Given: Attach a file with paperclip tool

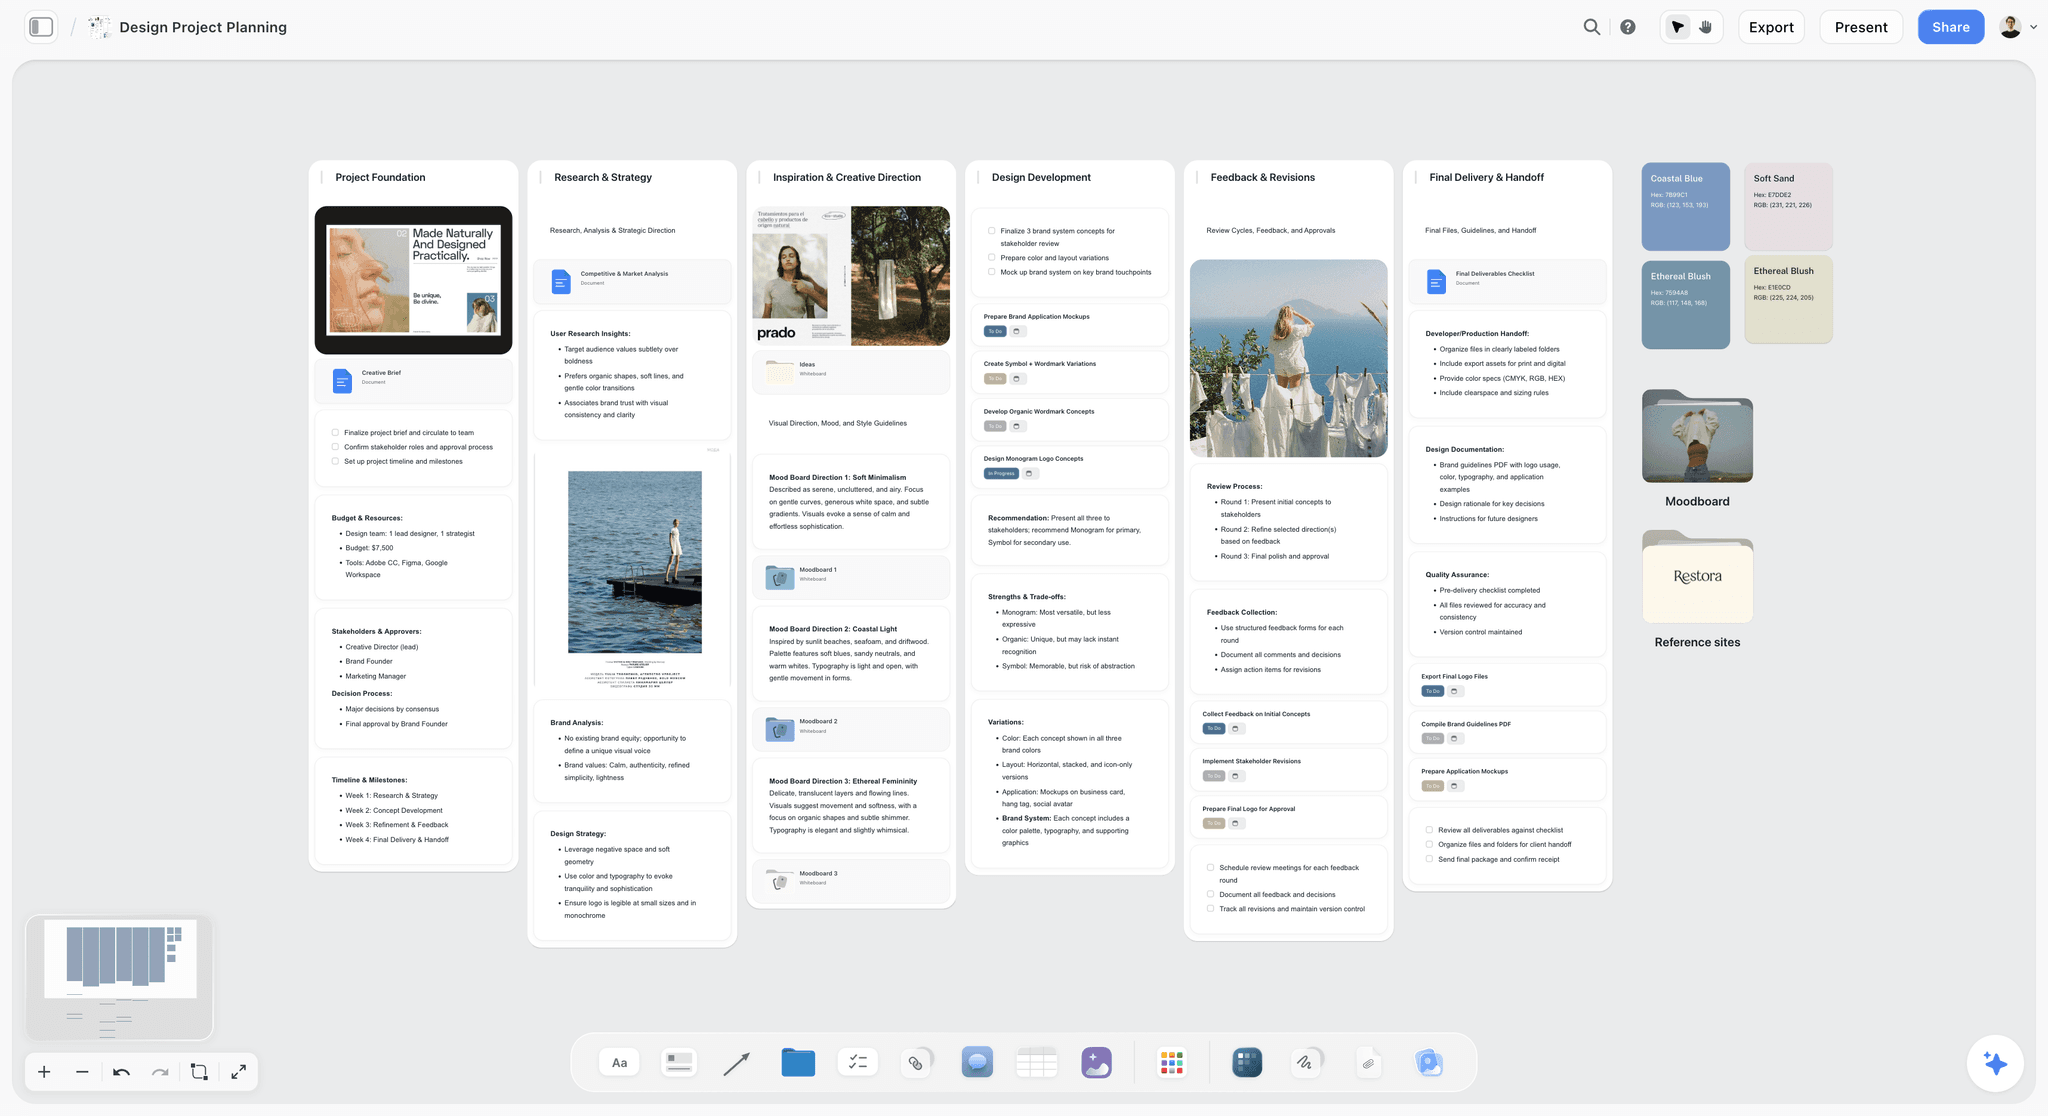Looking at the screenshot, I should [1368, 1062].
